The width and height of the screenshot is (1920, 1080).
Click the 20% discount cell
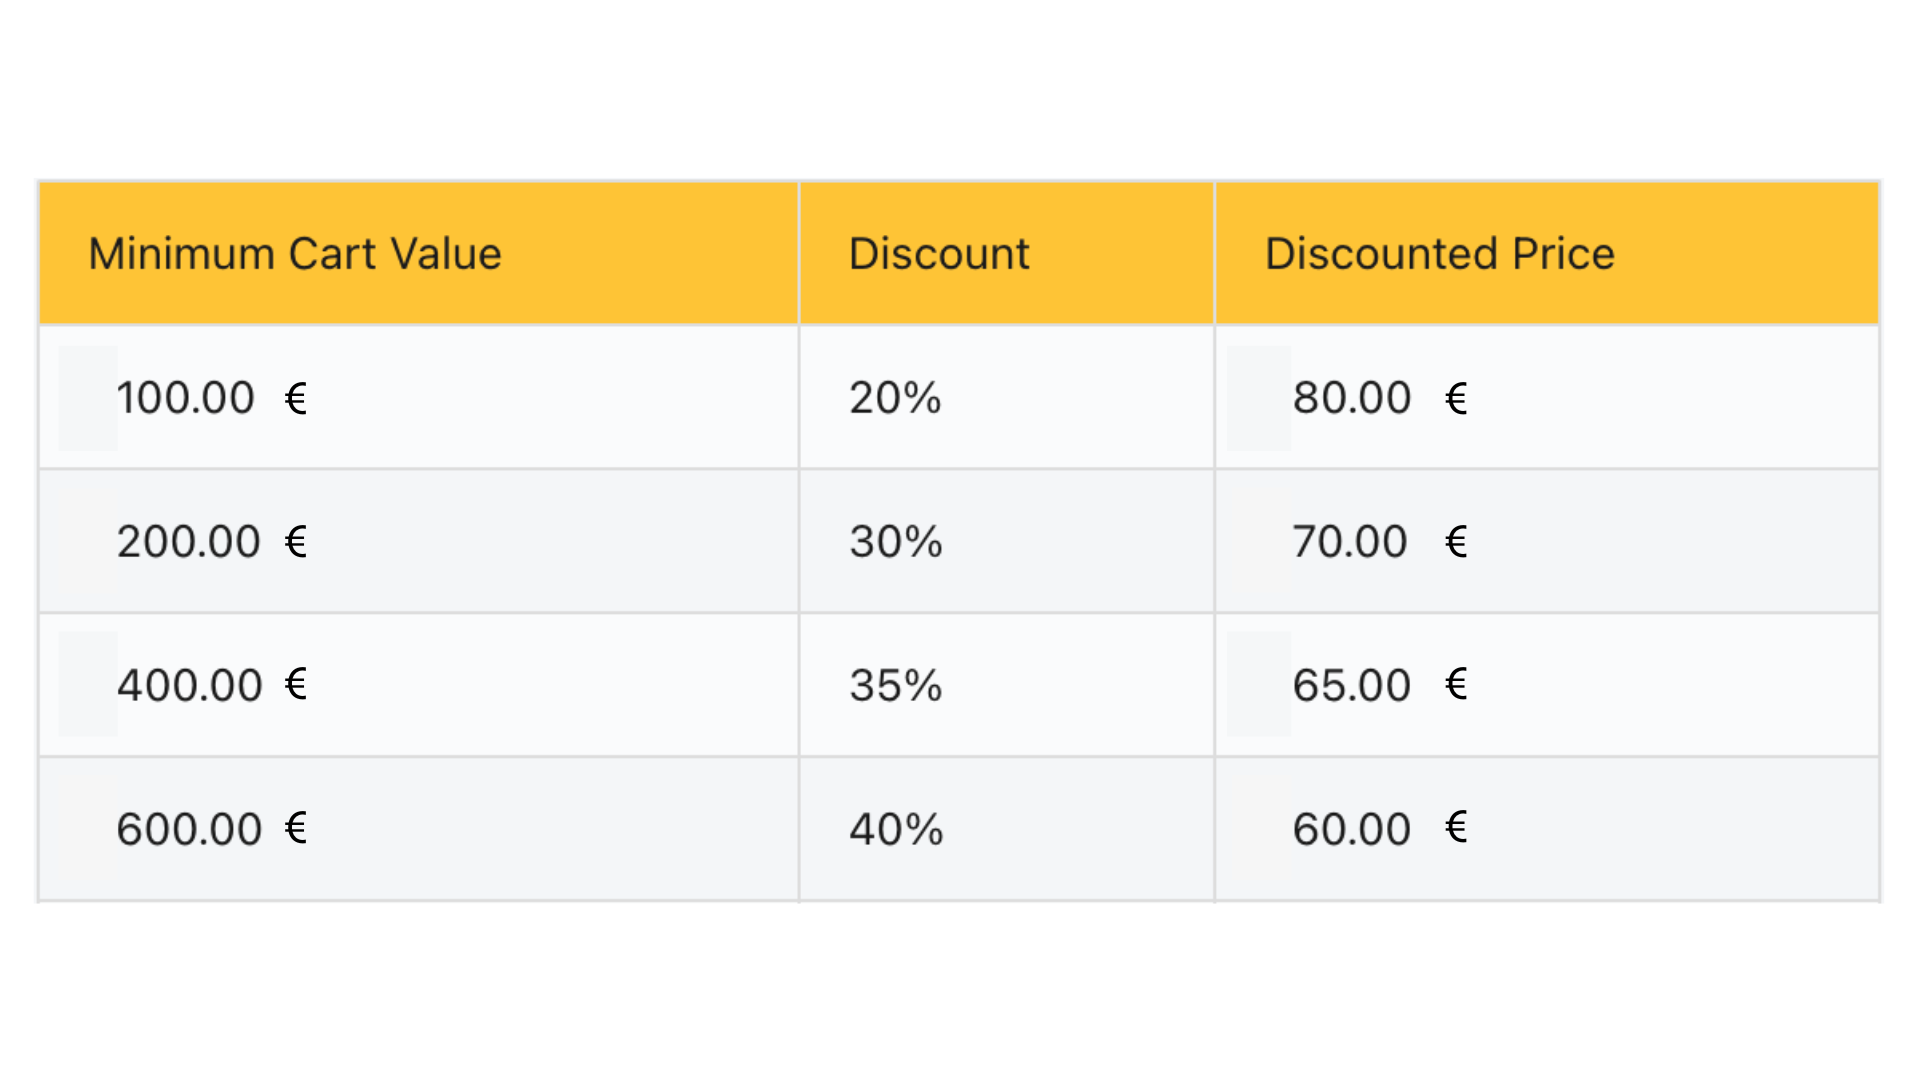pos(1006,397)
